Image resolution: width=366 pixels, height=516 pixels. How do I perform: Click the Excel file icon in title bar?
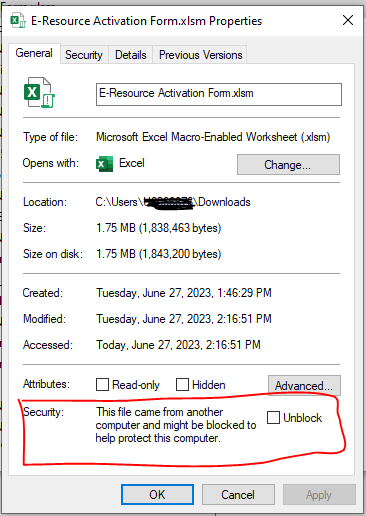18,21
